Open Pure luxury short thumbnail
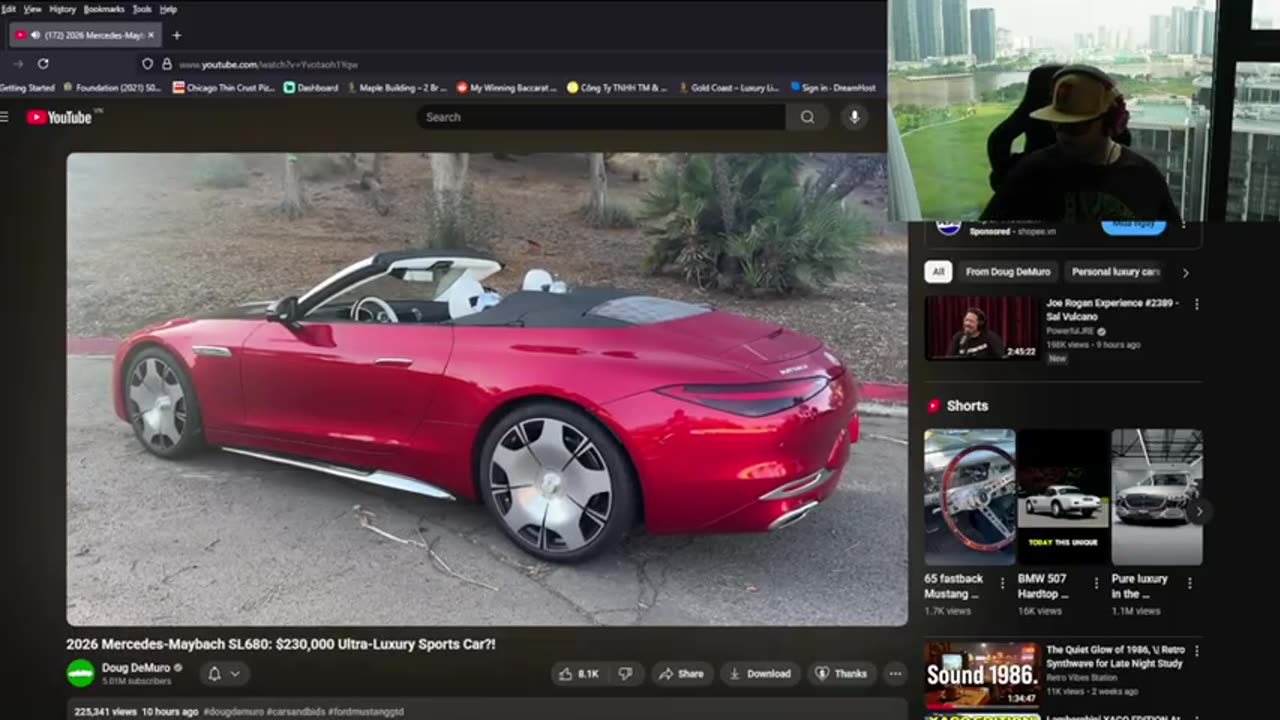The height and width of the screenshot is (720, 1280). (1157, 497)
